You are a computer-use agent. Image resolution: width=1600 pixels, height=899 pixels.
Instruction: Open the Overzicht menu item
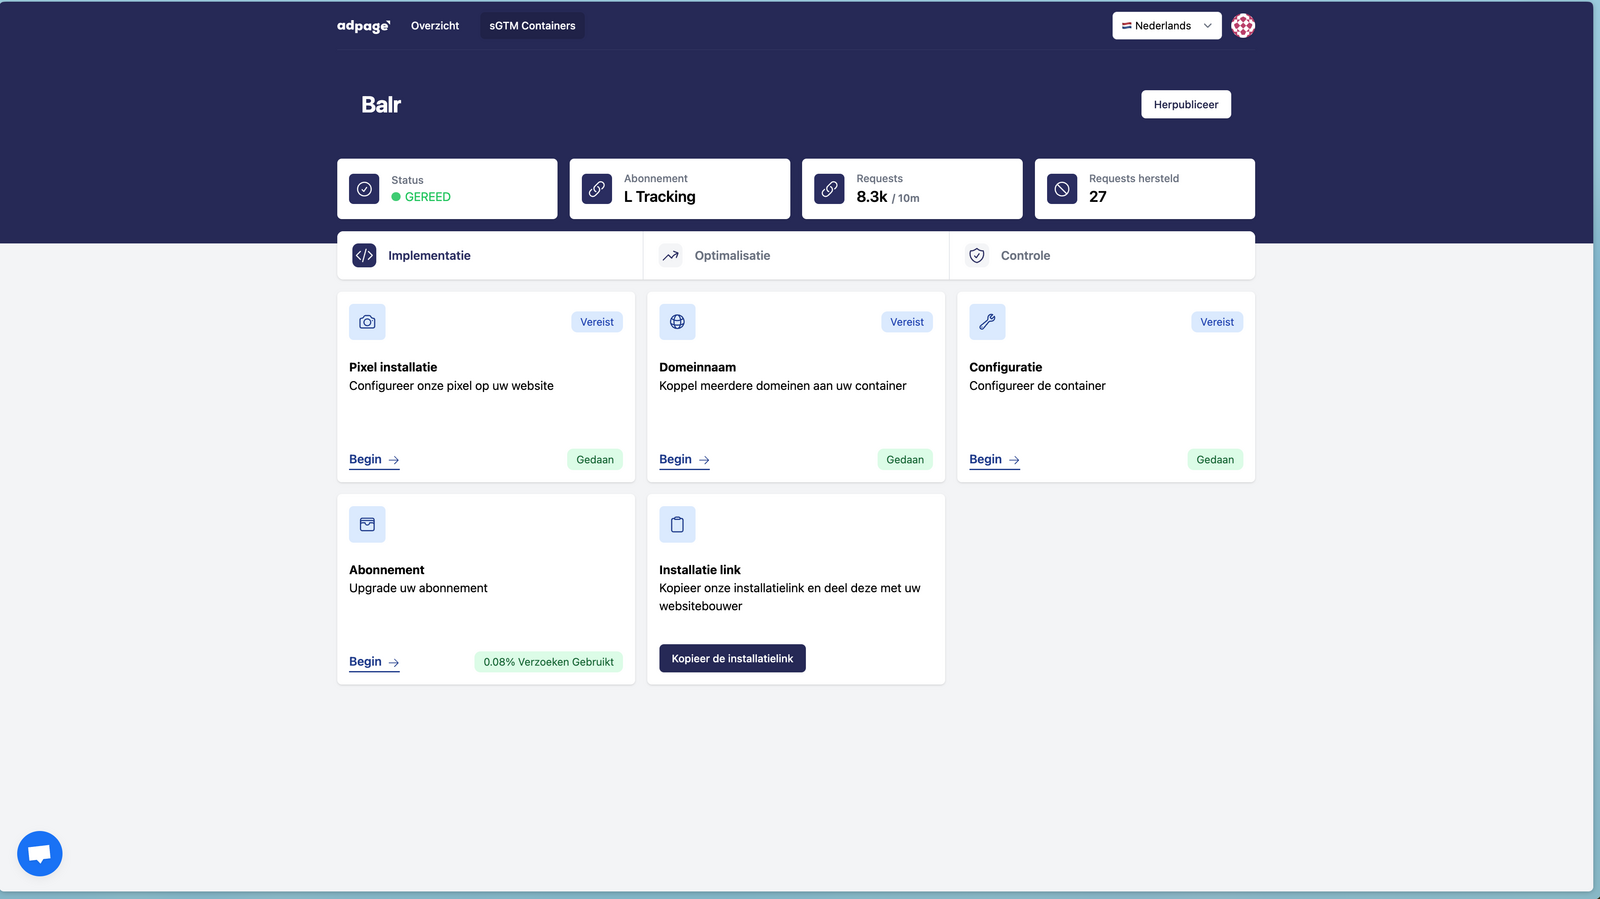point(435,26)
